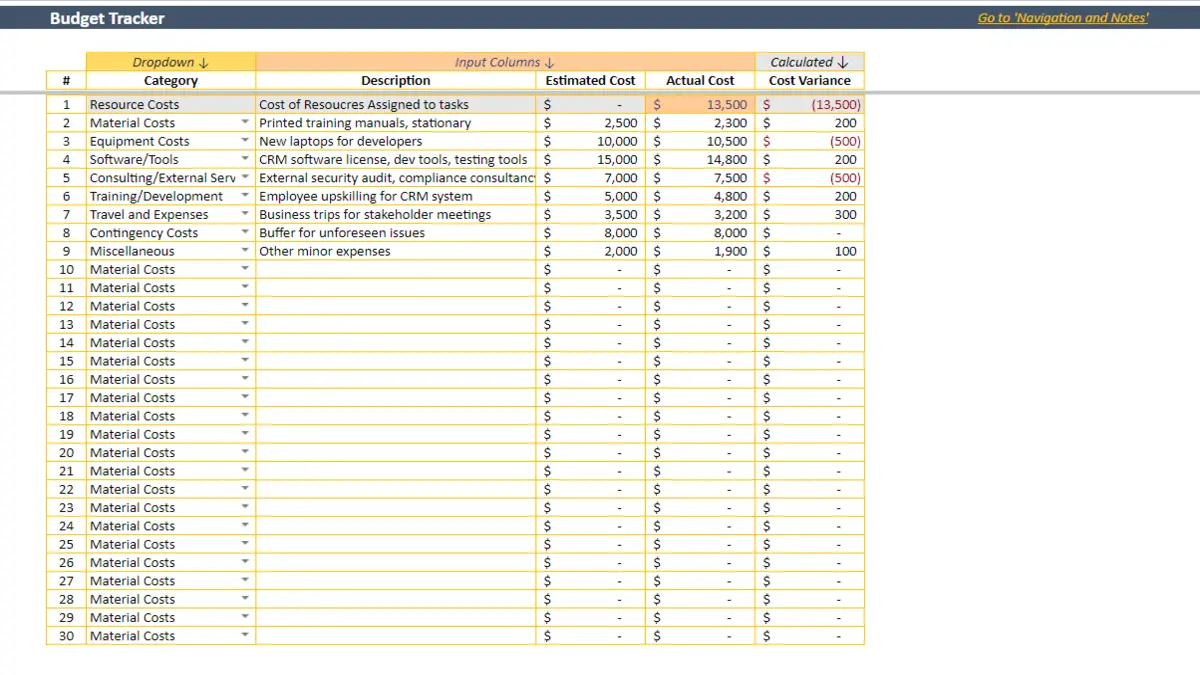
Task: Select 'Employee upskilling for CRM system' cell
Action: (x=396, y=196)
